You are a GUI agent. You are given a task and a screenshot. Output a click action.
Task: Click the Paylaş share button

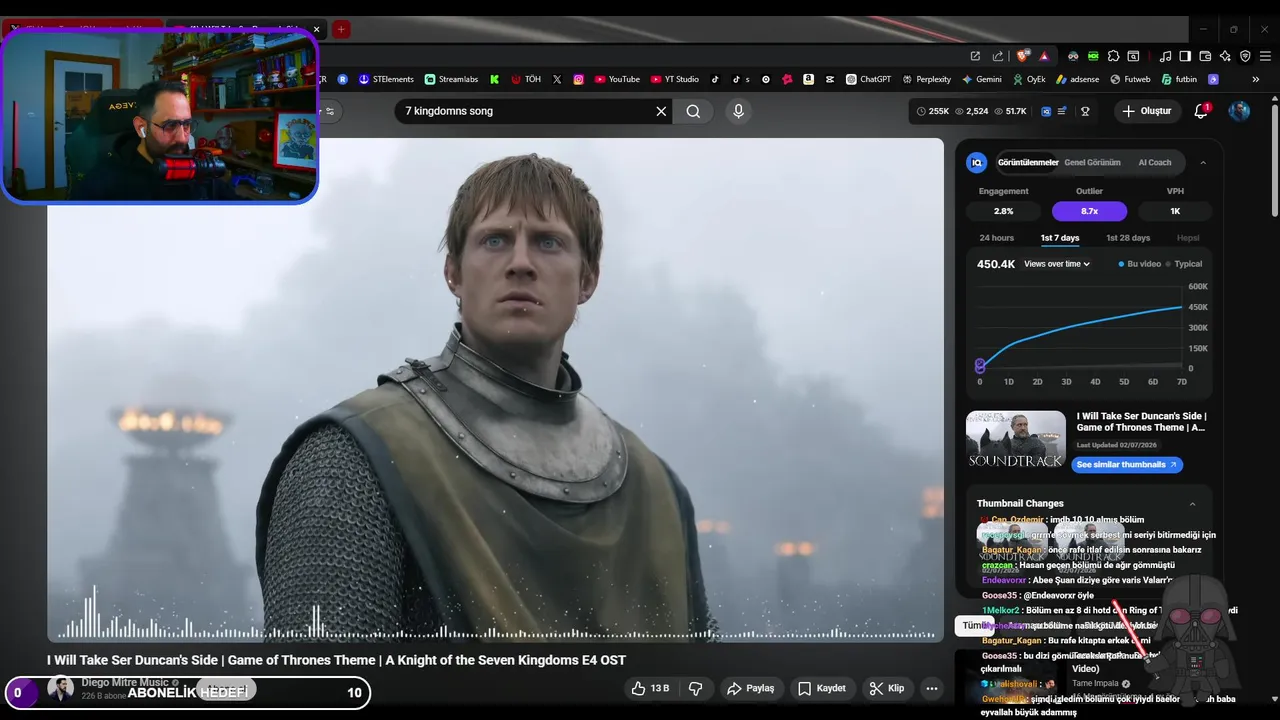(751, 688)
